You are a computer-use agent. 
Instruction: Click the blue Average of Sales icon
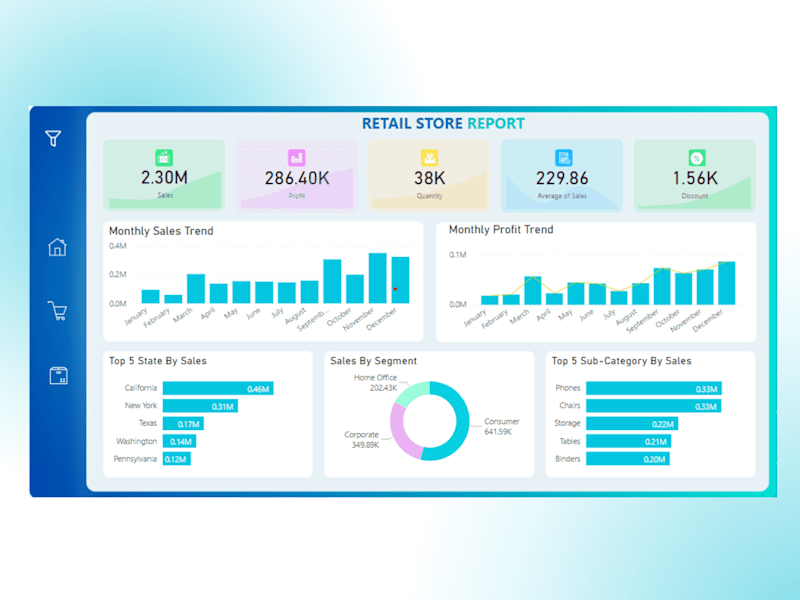(563, 158)
